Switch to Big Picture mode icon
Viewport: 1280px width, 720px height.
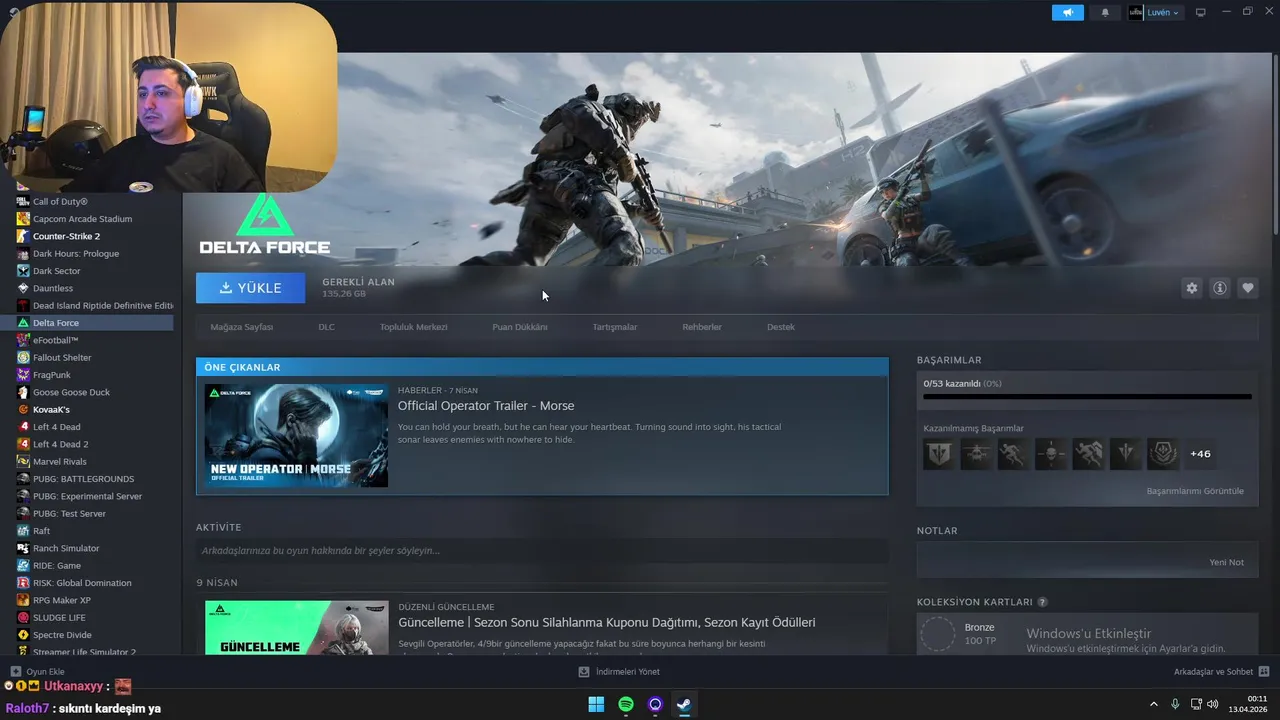(1201, 12)
